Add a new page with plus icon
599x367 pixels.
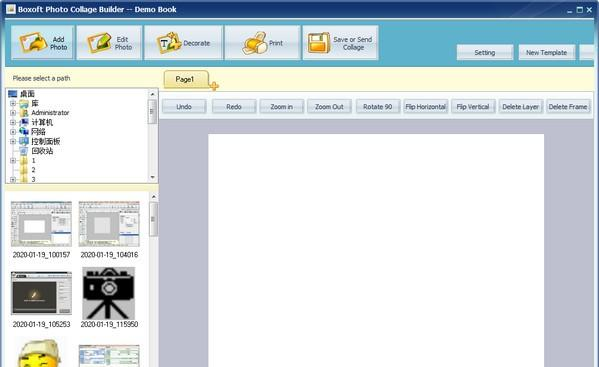pos(214,86)
